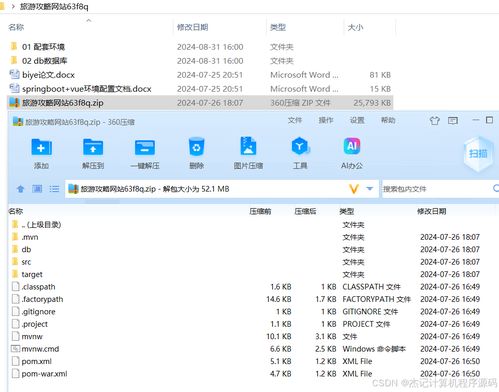Open the 操作 (Operation) menu
This screenshot has width=499, height=392.
tap(326, 120)
